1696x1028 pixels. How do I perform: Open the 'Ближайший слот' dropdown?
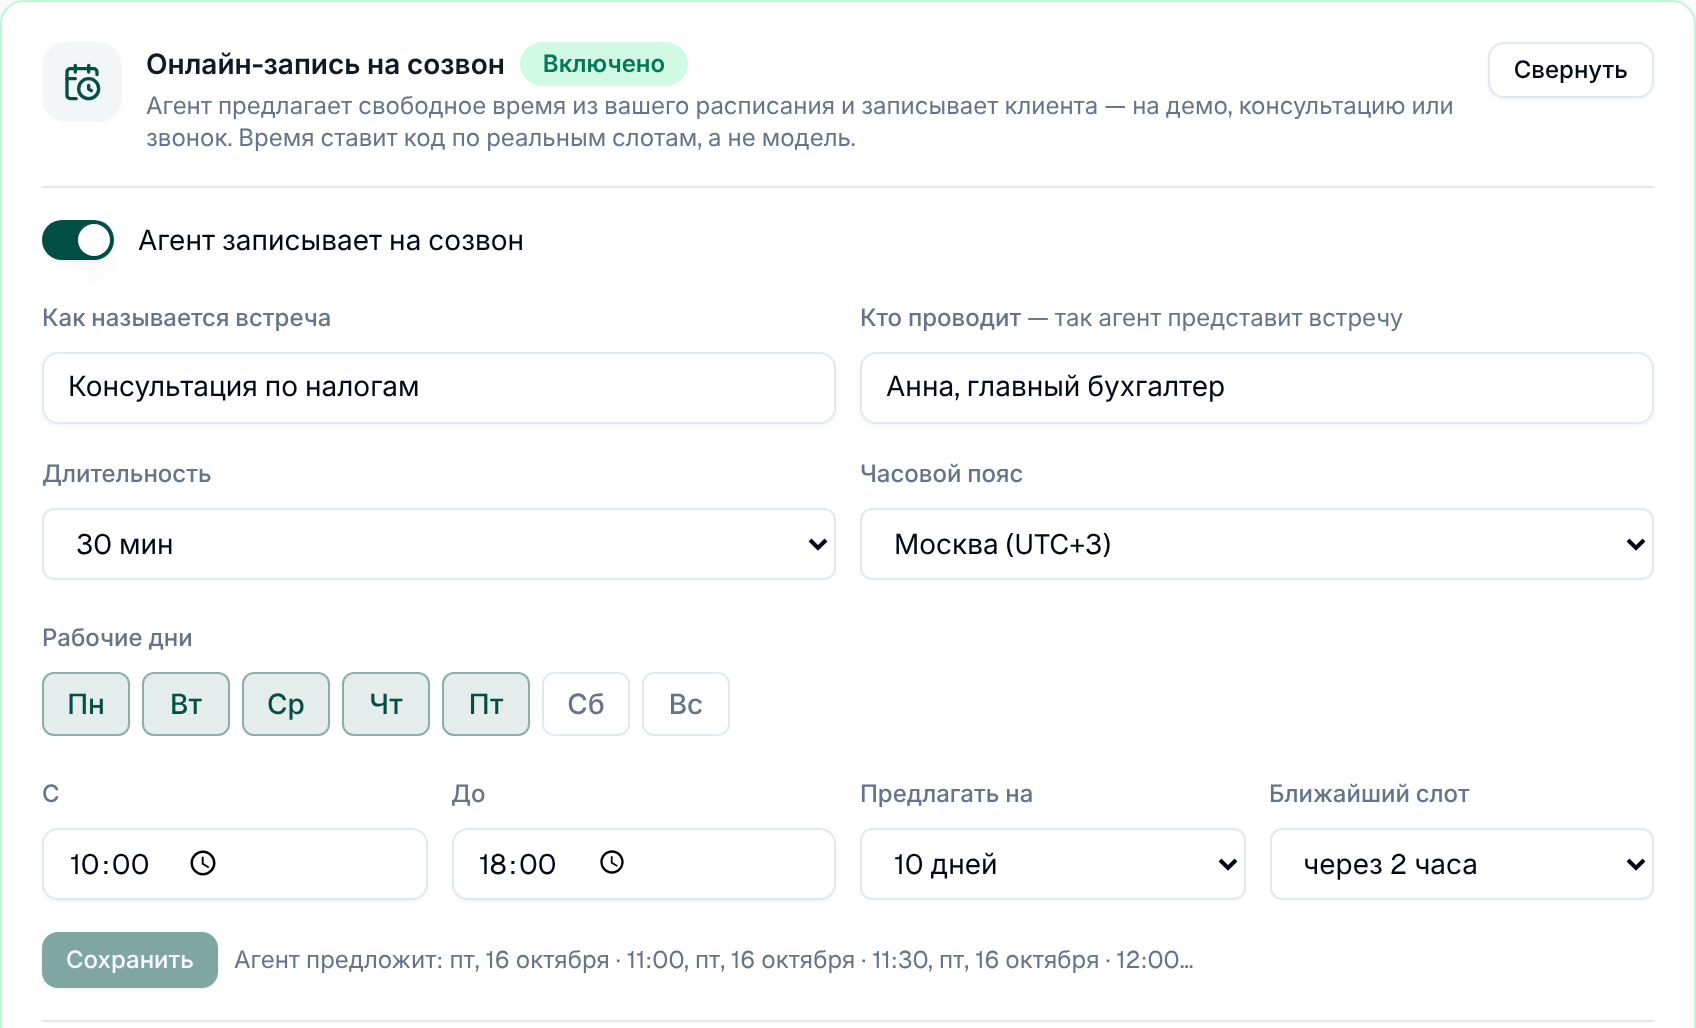pos(1462,864)
